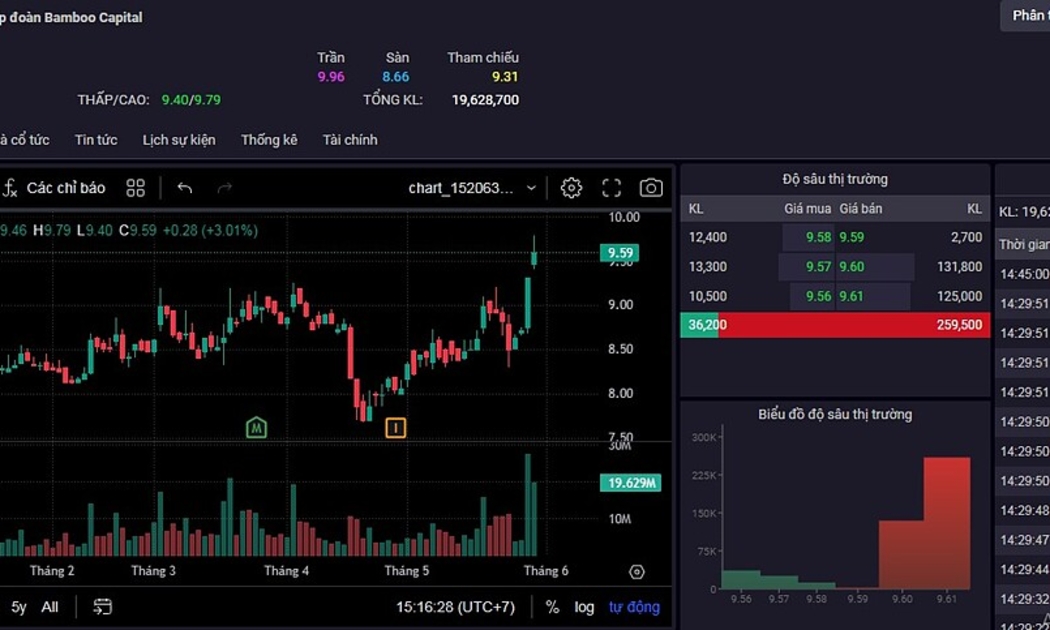Open chart settings gear icon
This screenshot has height=630, width=1050.
click(x=571, y=188)
